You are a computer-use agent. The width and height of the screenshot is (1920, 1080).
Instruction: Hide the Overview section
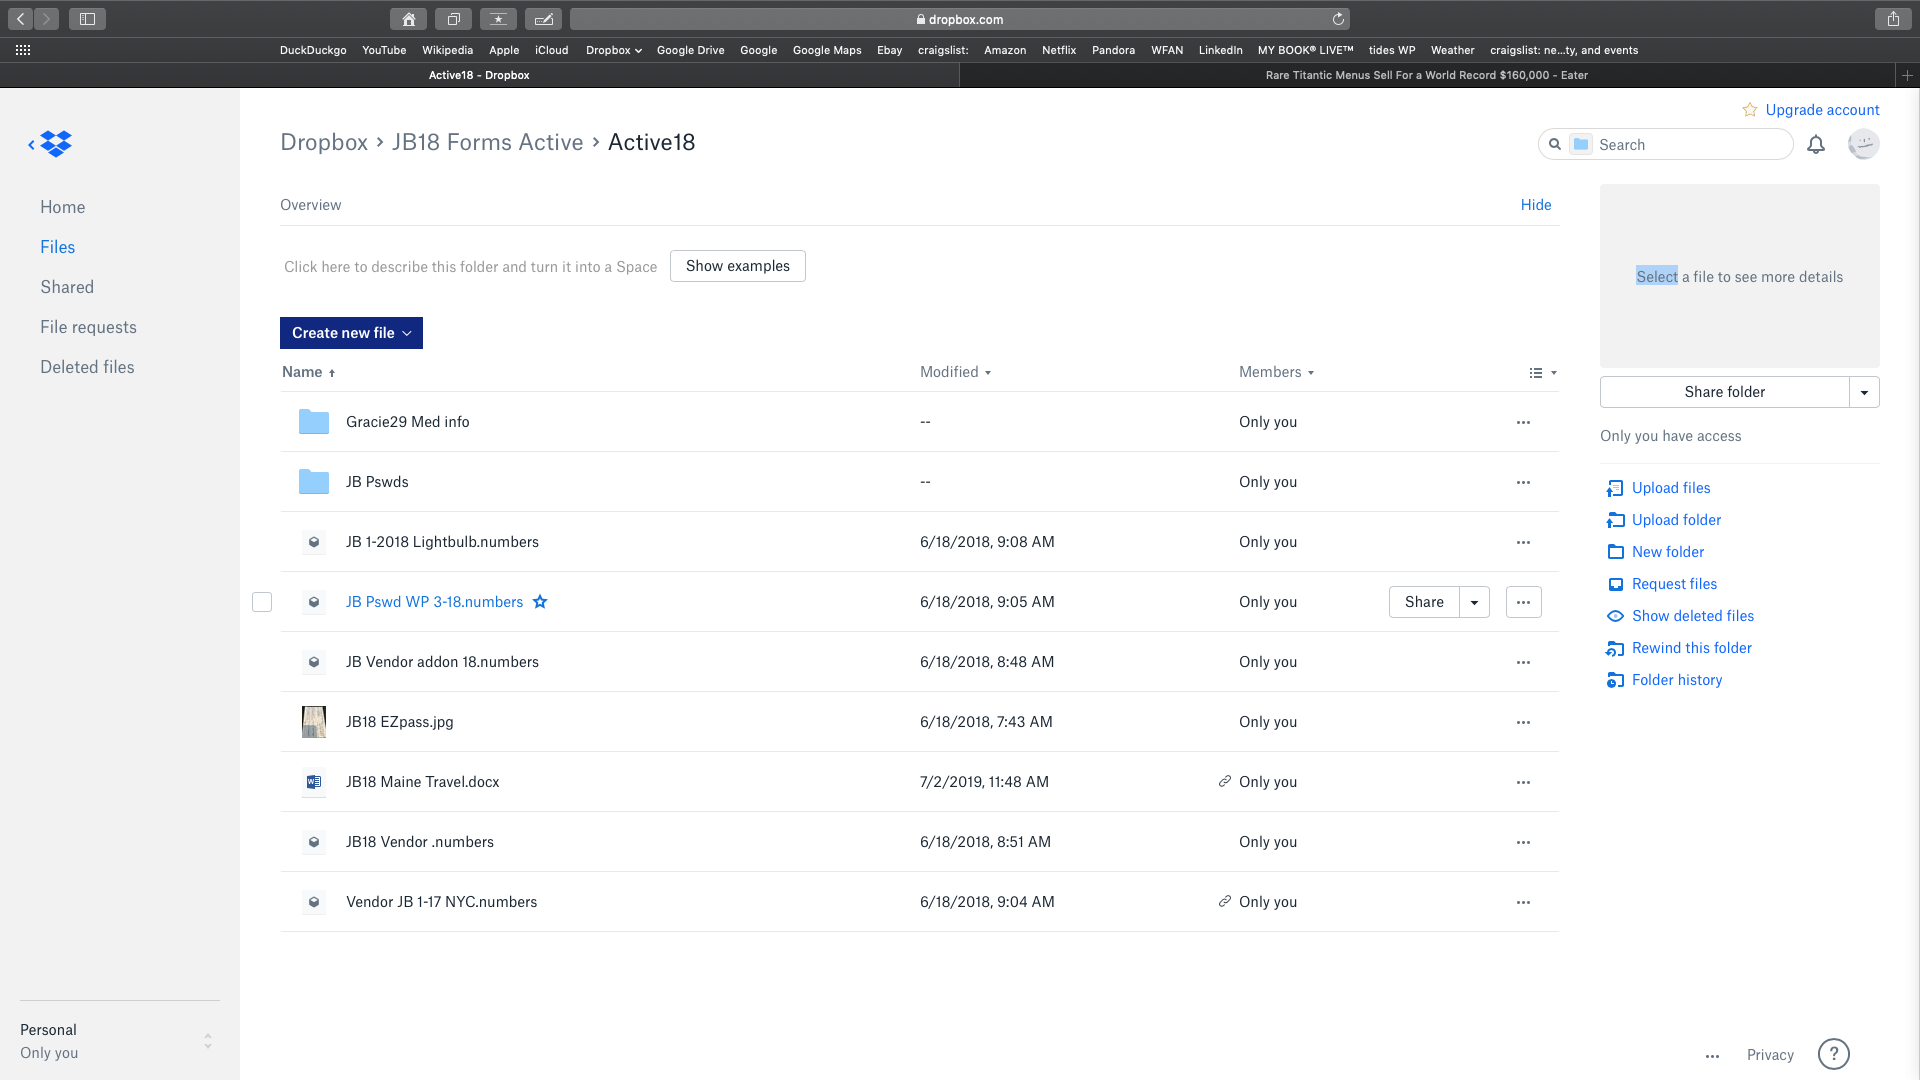point(1535,205)
